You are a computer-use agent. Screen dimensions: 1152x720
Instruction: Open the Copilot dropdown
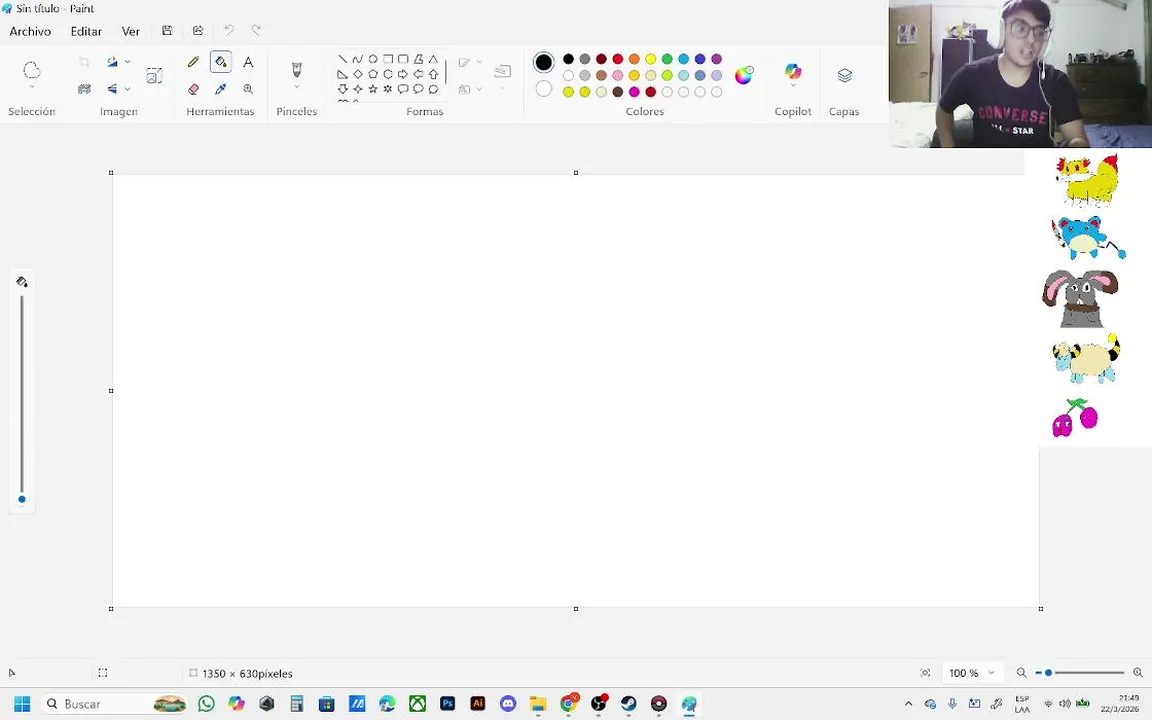pos(793,86)
